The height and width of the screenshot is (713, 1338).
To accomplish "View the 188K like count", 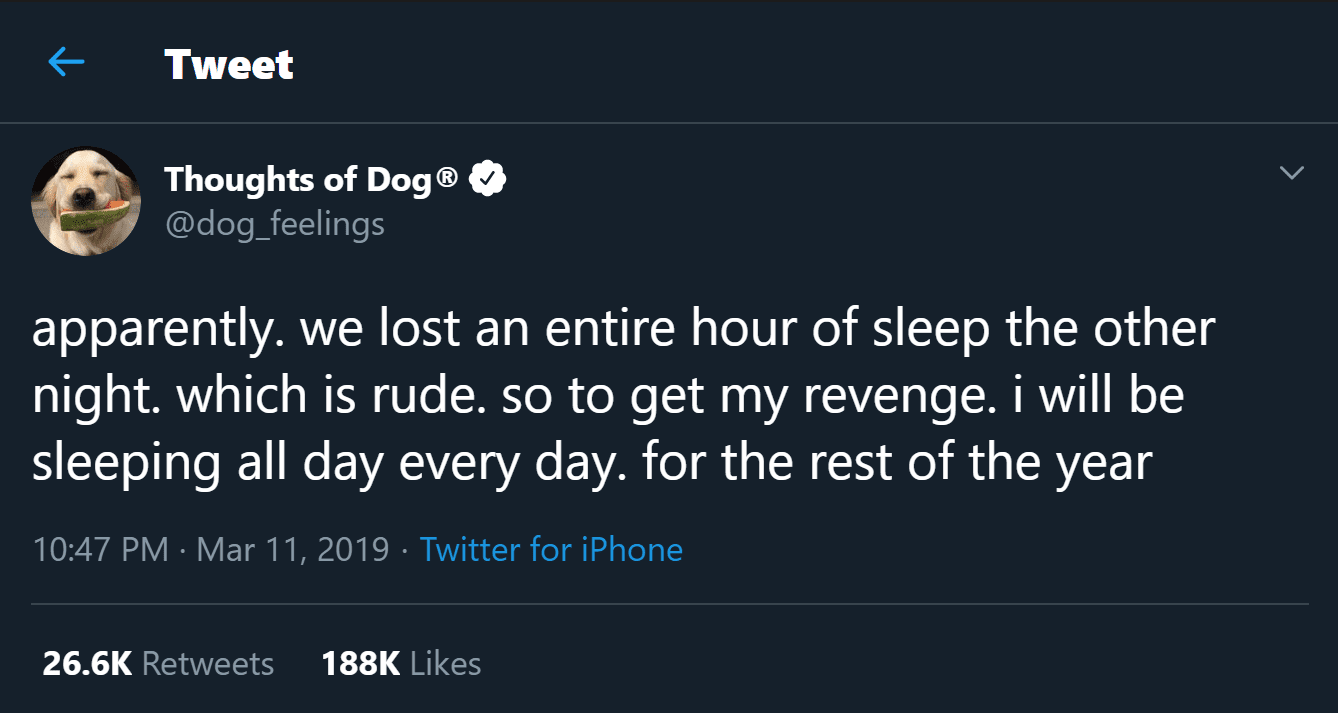I will [x=361, y=664].
